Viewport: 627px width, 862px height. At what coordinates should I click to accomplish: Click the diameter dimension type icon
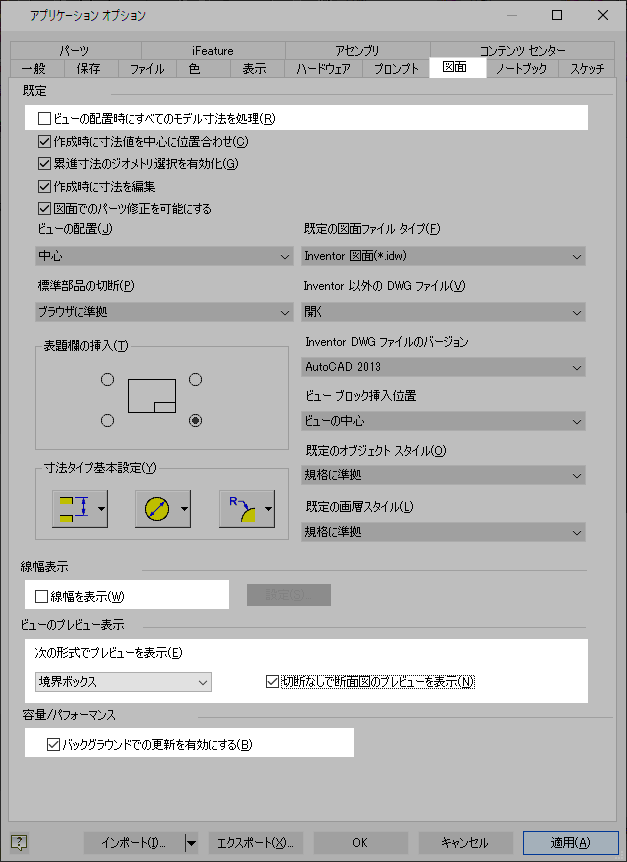pyautogui.click(x=157, y=509)
